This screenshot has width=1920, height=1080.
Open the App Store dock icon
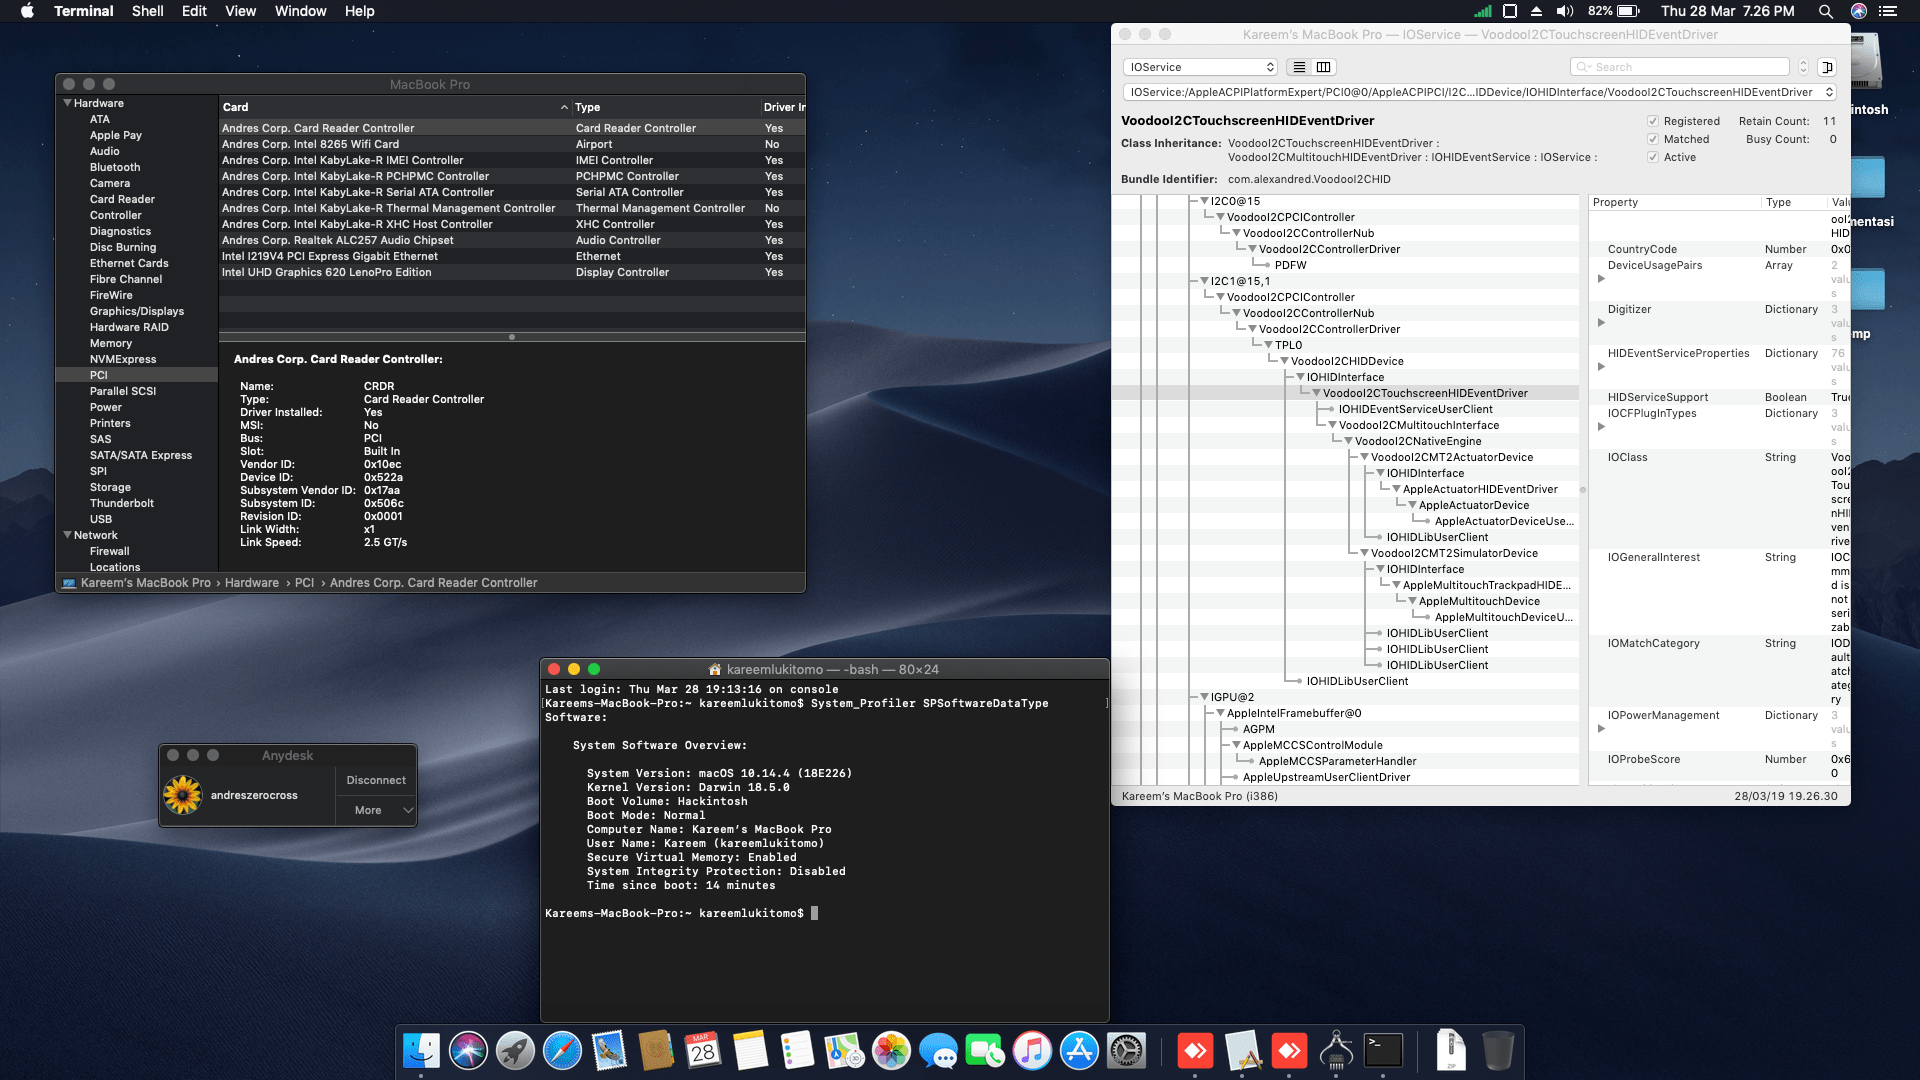click(1079, 1051)
